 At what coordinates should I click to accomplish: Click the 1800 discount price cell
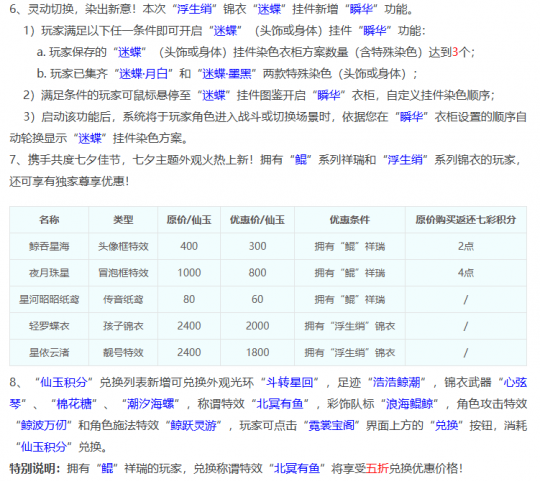point(257,353)
